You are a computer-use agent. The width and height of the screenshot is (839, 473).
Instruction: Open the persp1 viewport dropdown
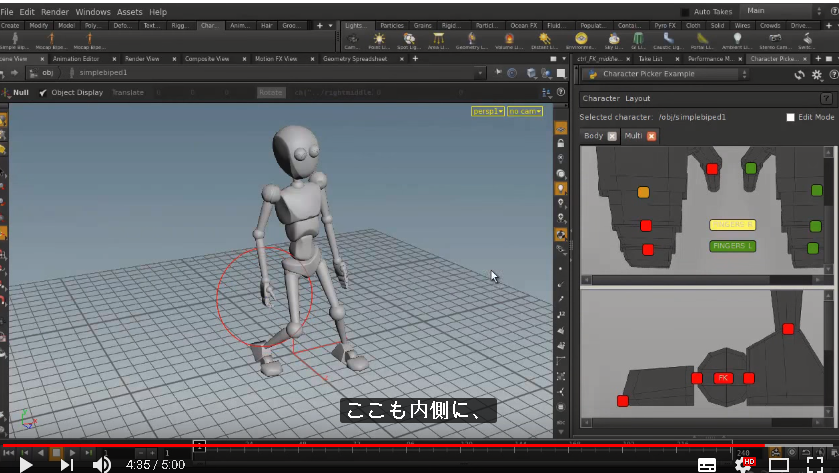click(x=487, y=111)
